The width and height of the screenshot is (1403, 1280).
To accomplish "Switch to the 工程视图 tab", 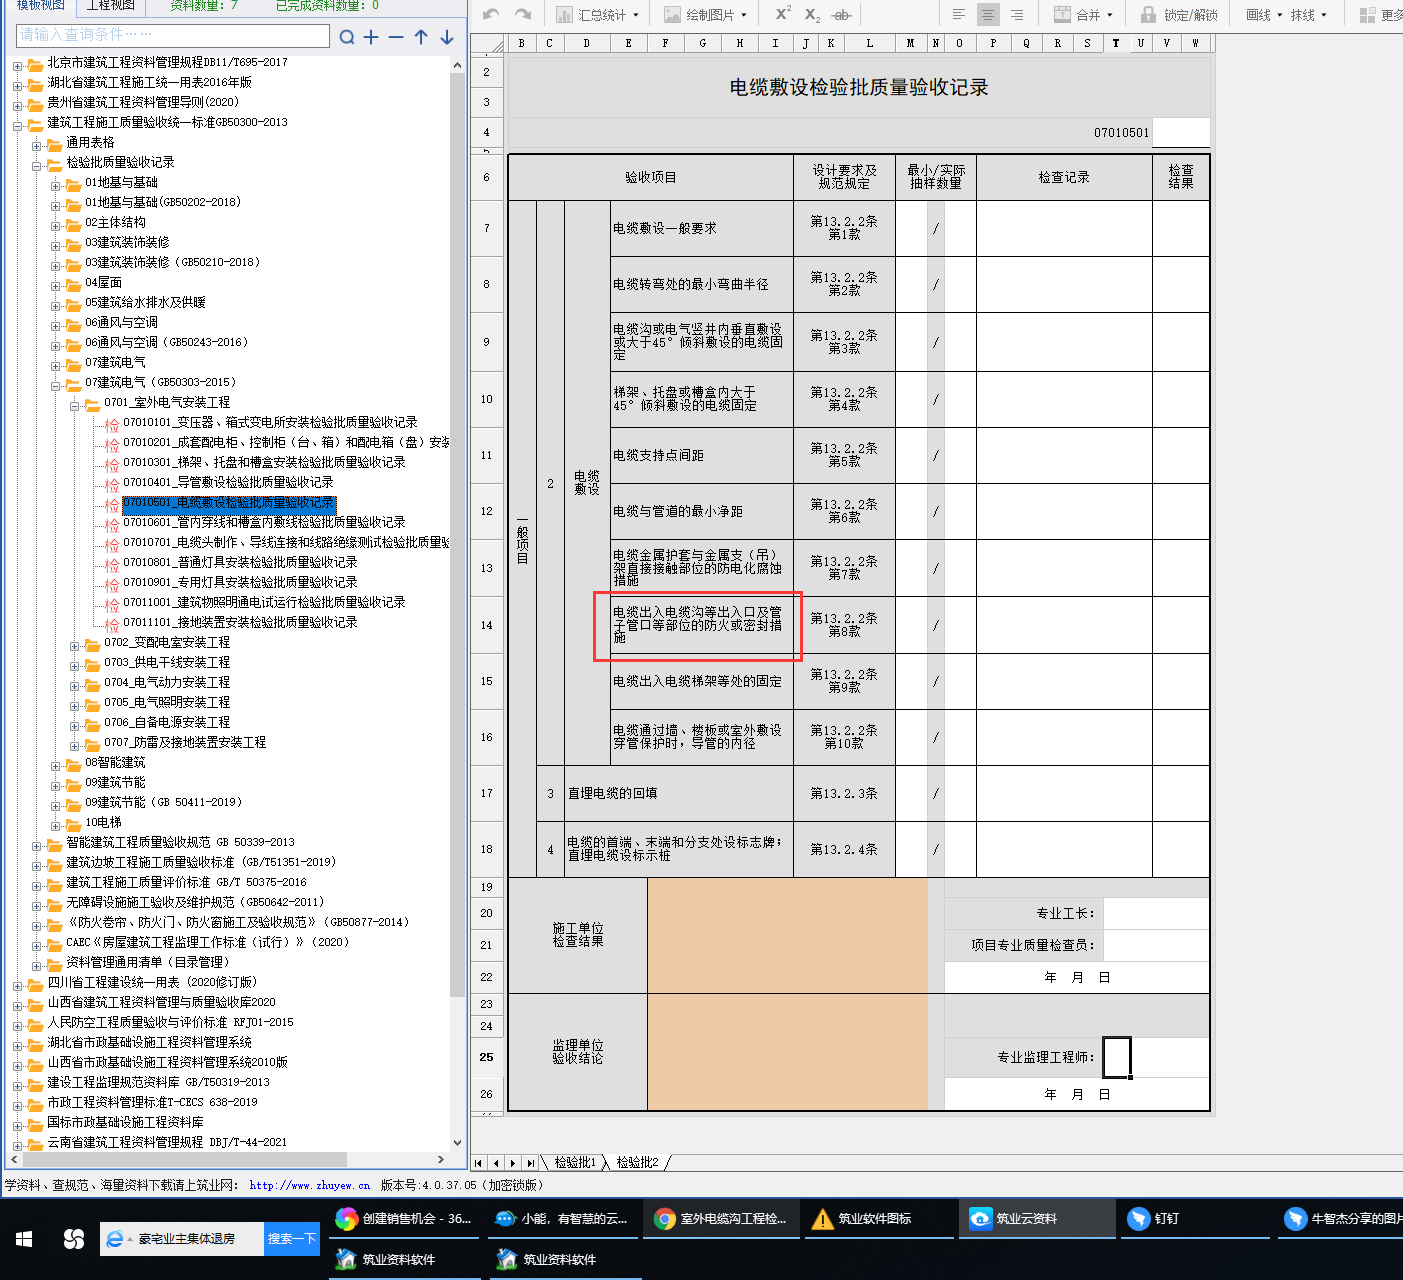I will pos(110,6).
